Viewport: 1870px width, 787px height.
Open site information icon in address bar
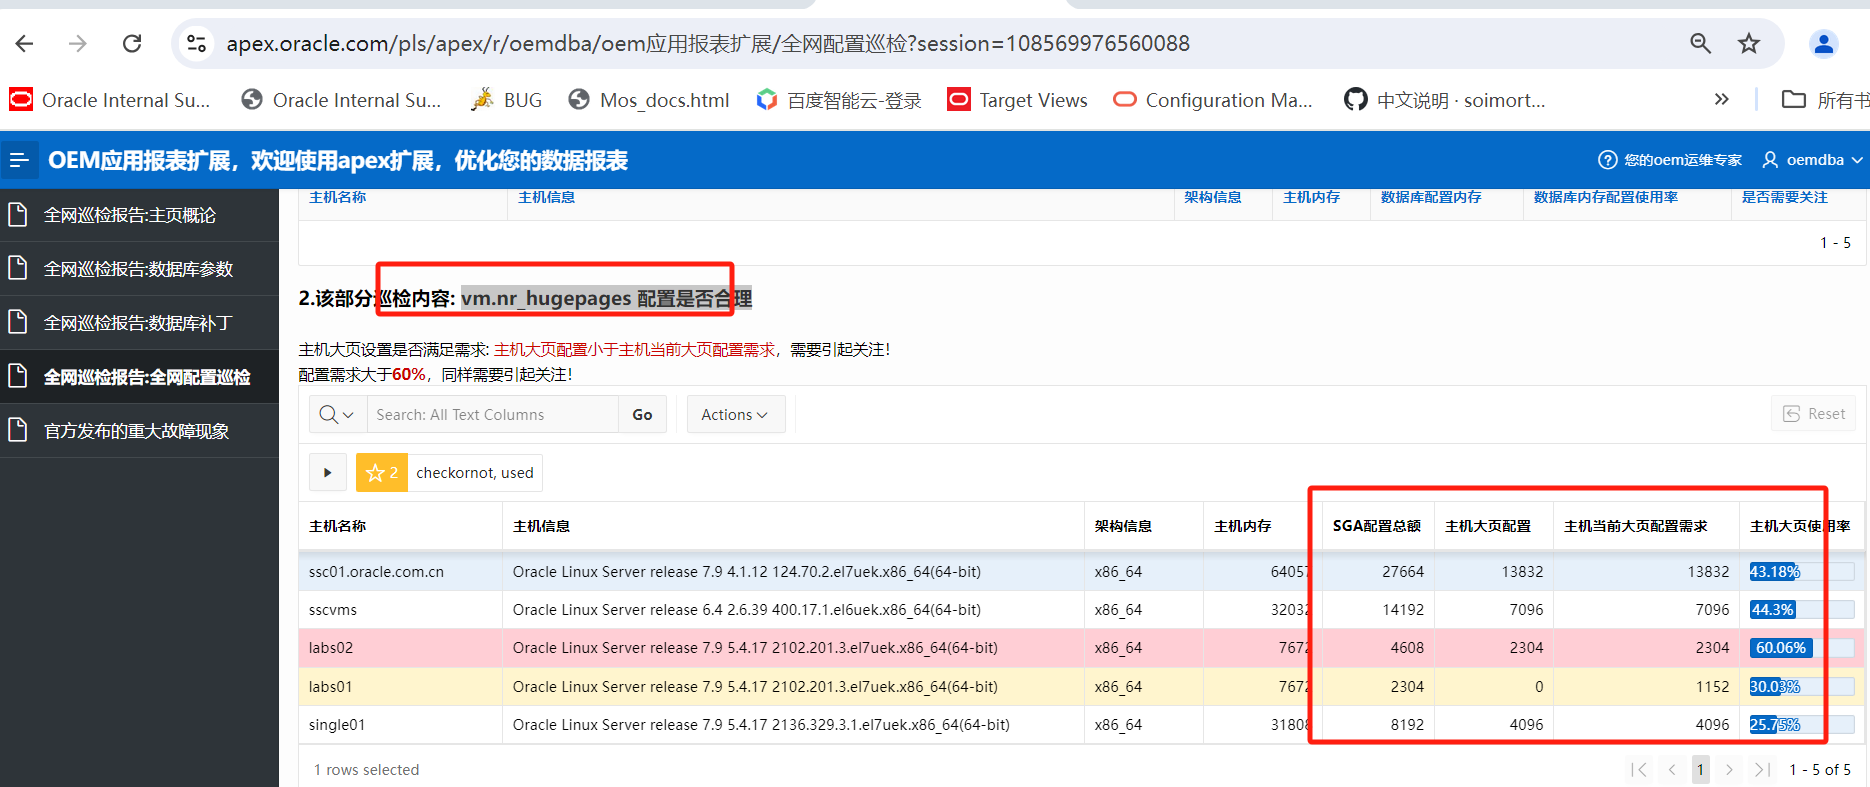coord(197,43)
